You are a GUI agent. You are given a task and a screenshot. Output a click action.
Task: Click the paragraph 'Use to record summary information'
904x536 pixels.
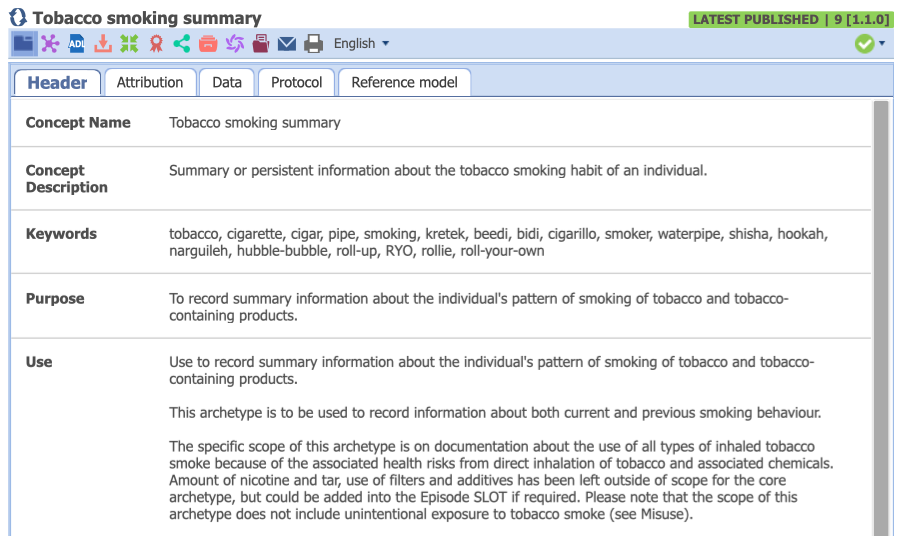pyautogui.click(x=492, y=370)
